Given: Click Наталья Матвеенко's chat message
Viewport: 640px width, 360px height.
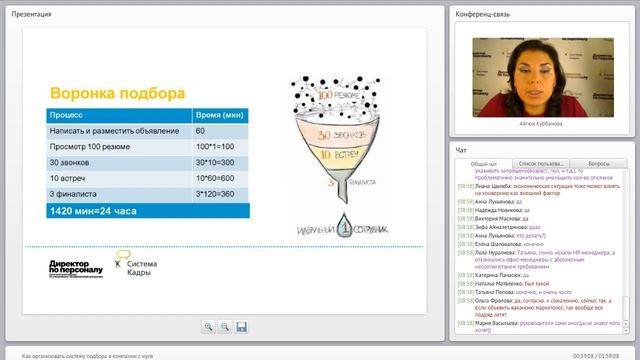Looking at the screenshot, I should [503, 284].
